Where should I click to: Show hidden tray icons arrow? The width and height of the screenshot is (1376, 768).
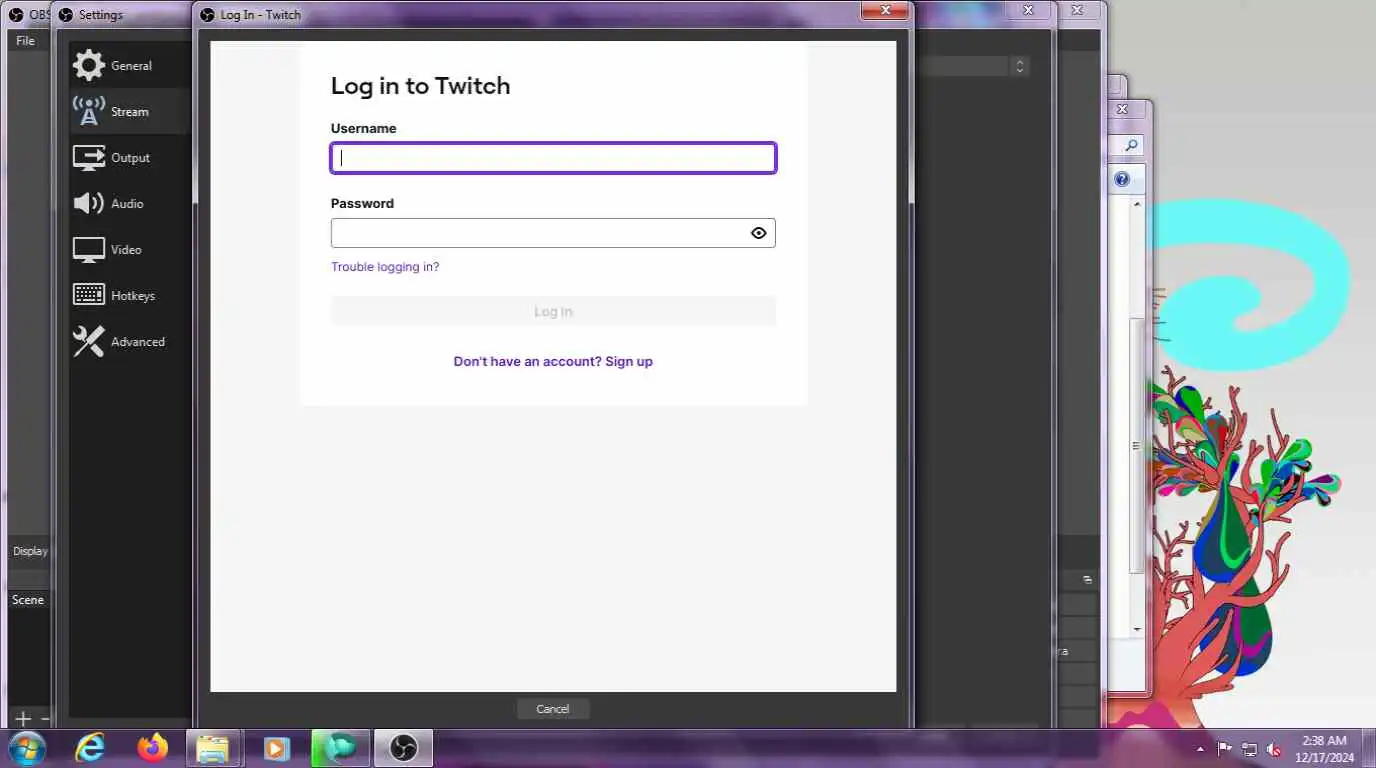[1200, 749]
